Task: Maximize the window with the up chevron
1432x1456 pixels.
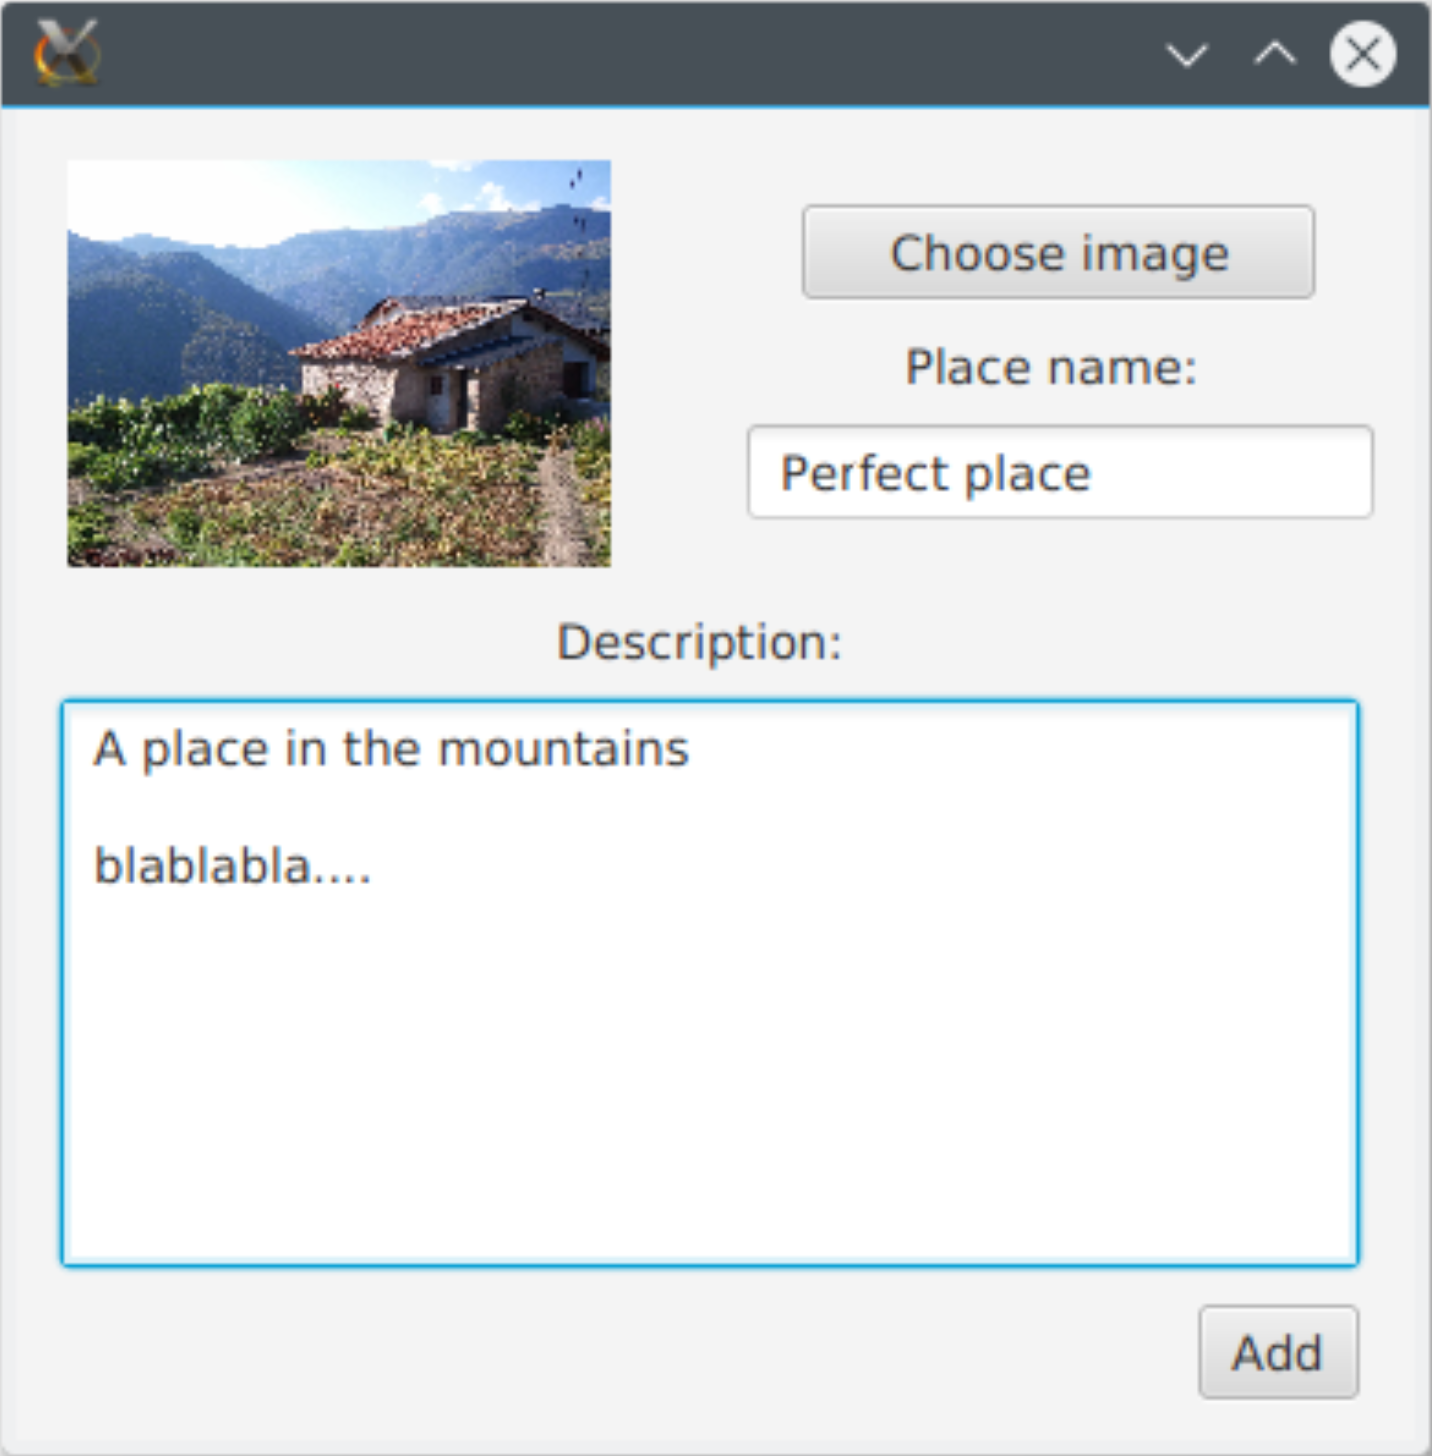Action: pyautogui.click(x=1275, y=54)
